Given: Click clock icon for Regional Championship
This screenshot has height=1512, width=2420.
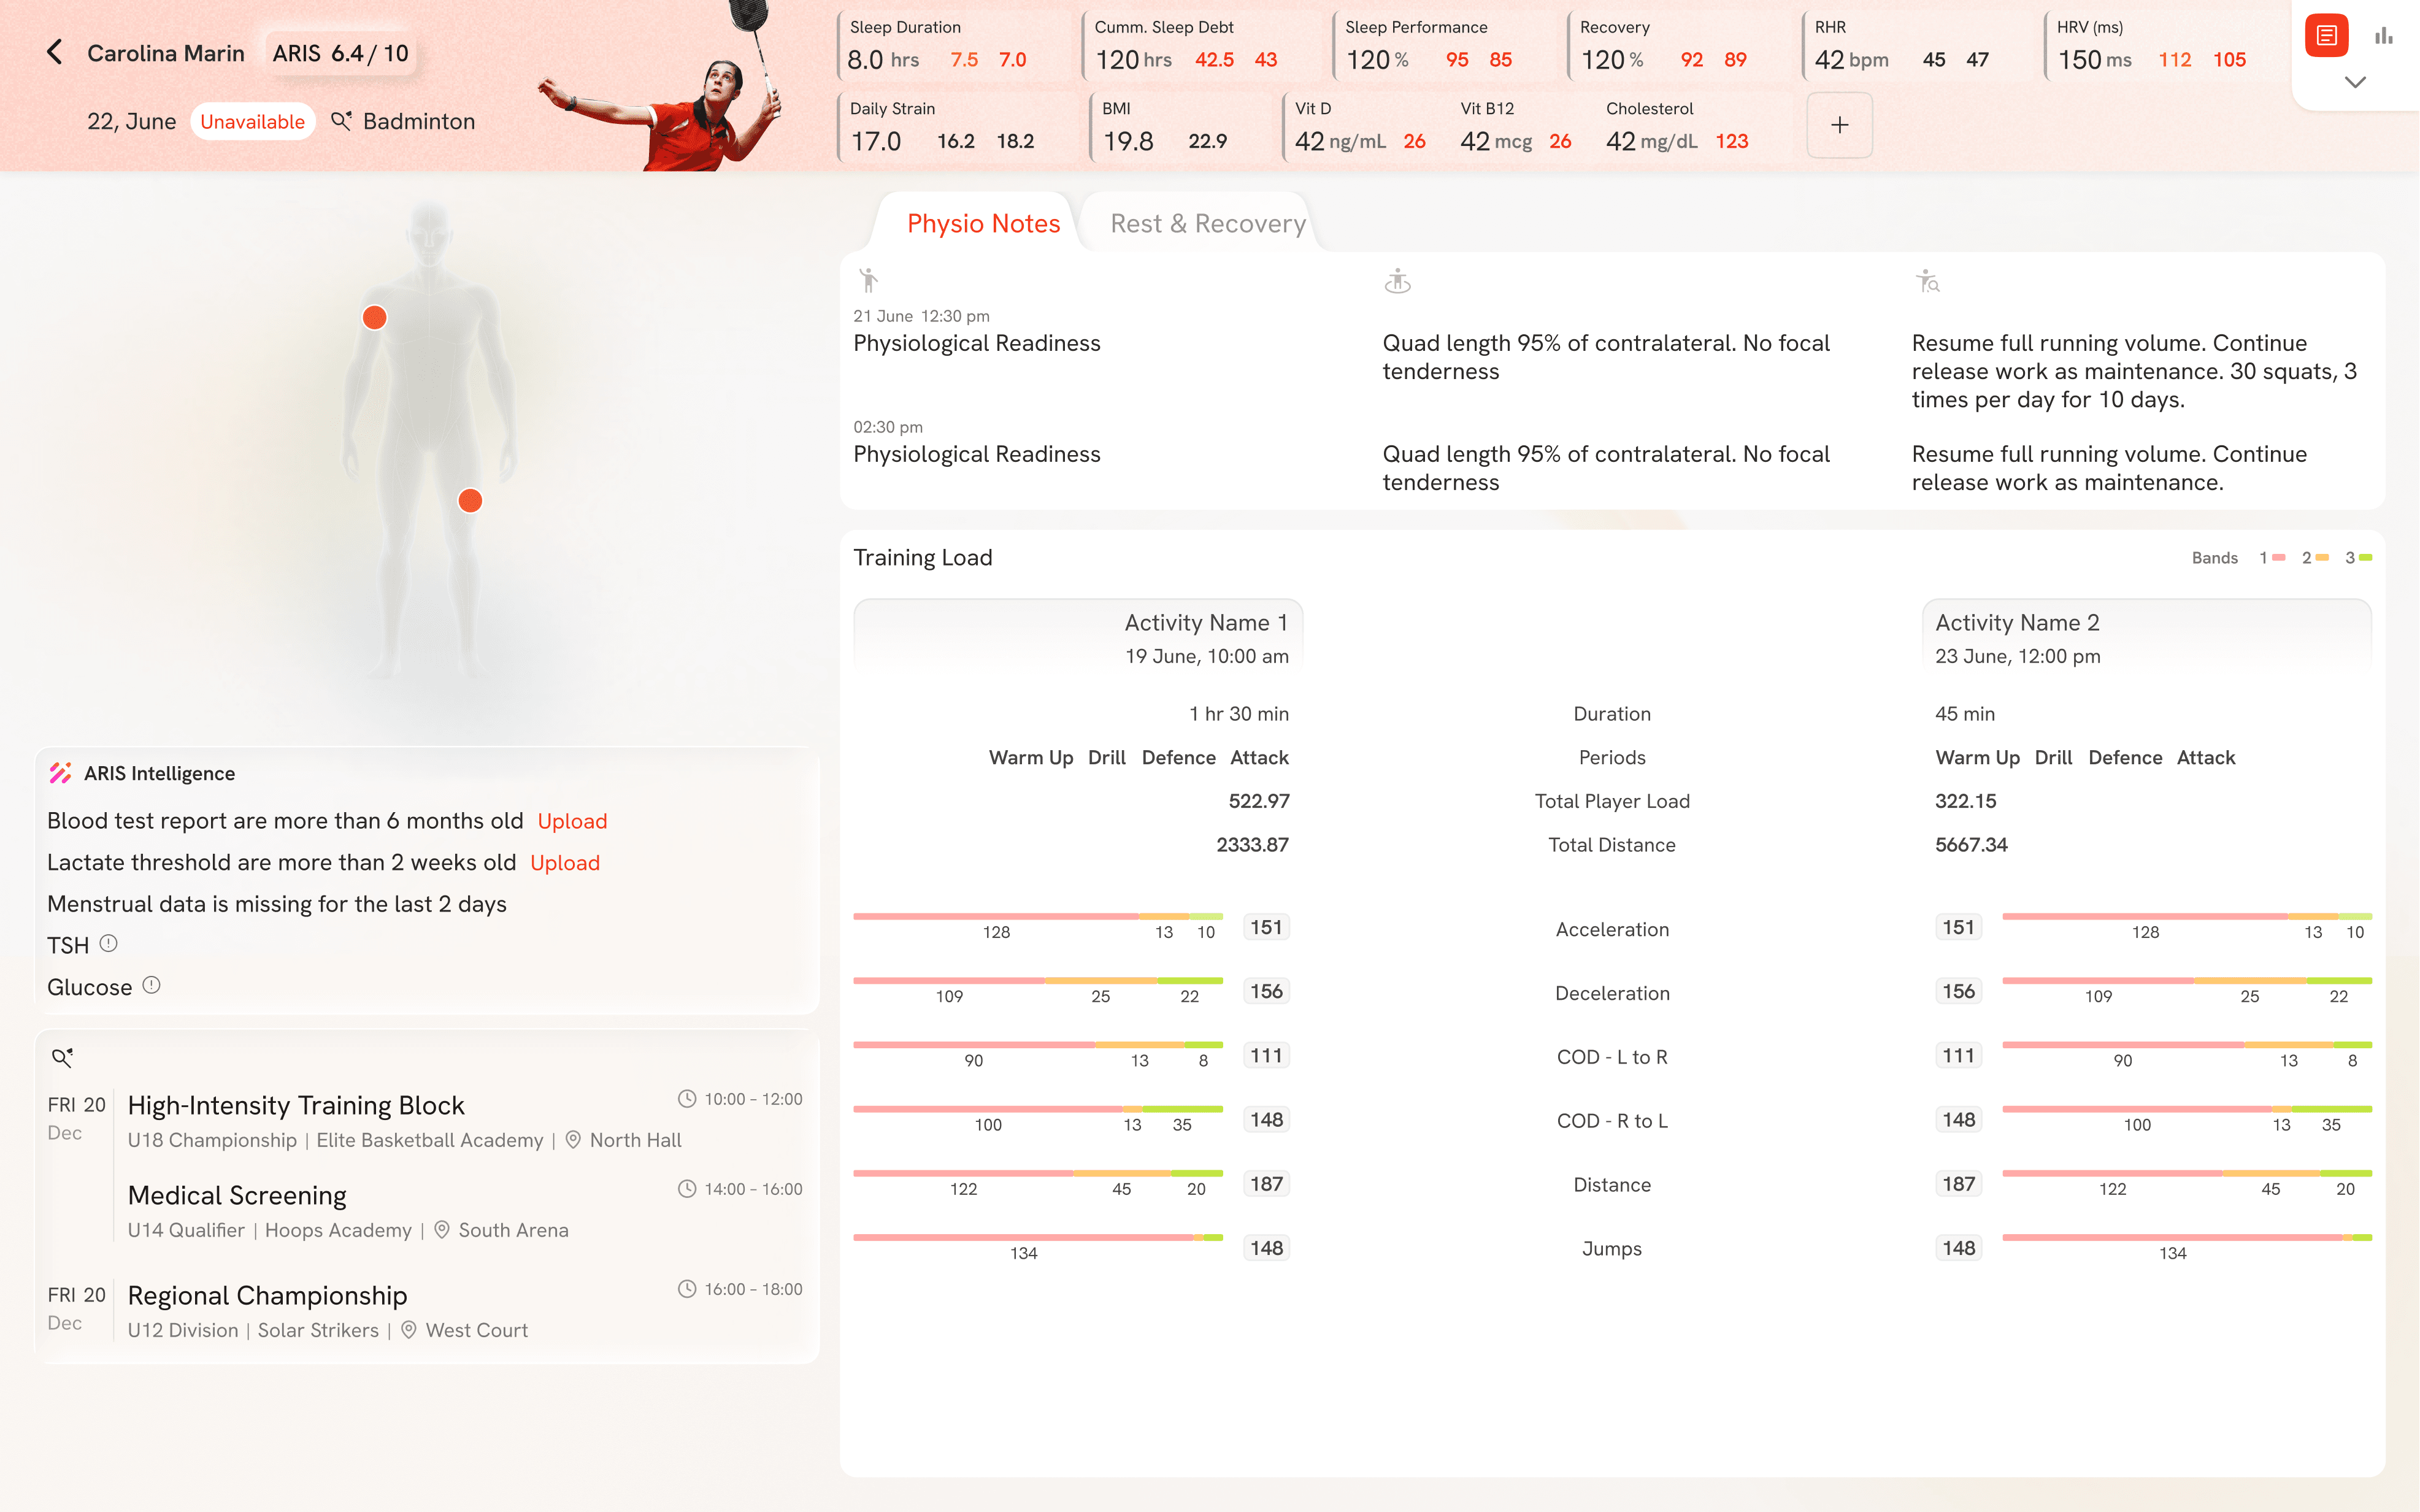Looking at the screenshot, I should [687, 1289].
